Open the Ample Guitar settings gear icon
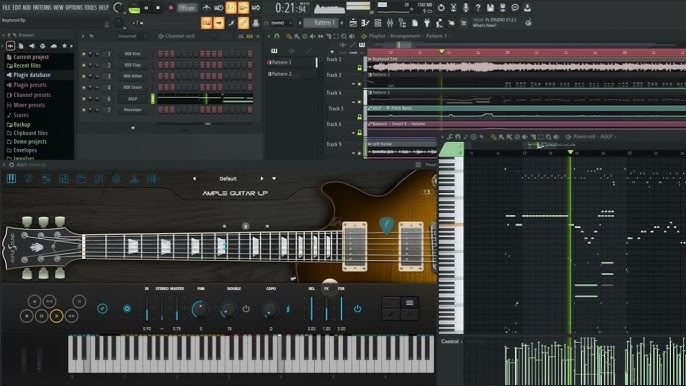This screenshot has width=686, height=386. 116,179
